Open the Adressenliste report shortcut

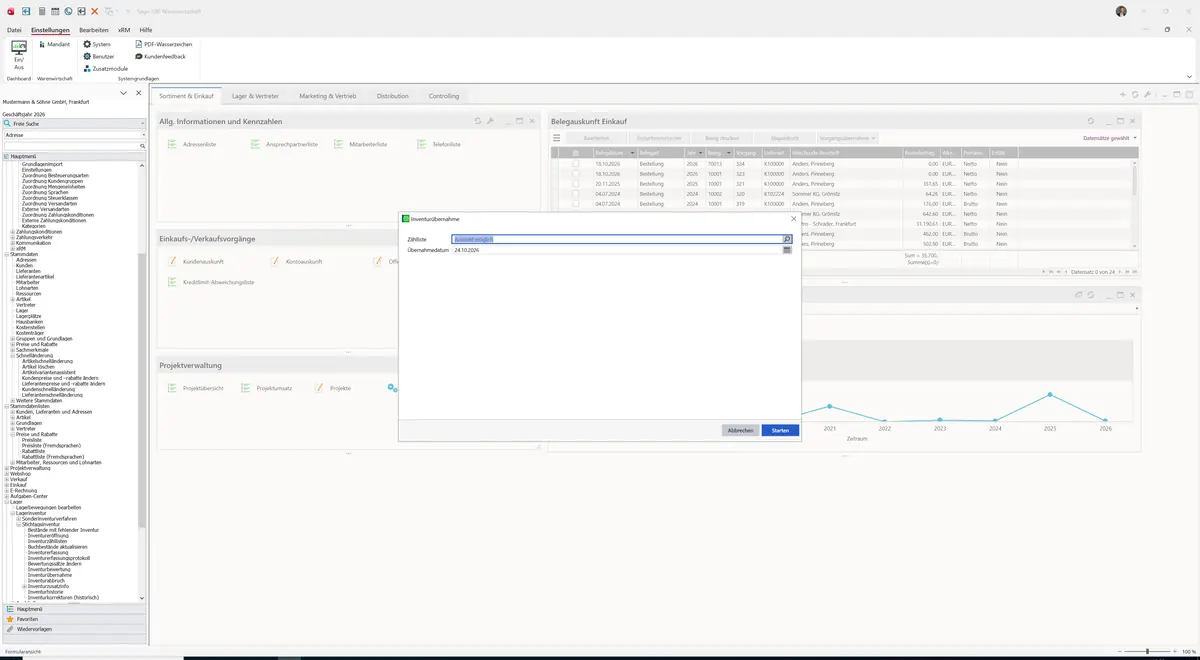[192, 145]
